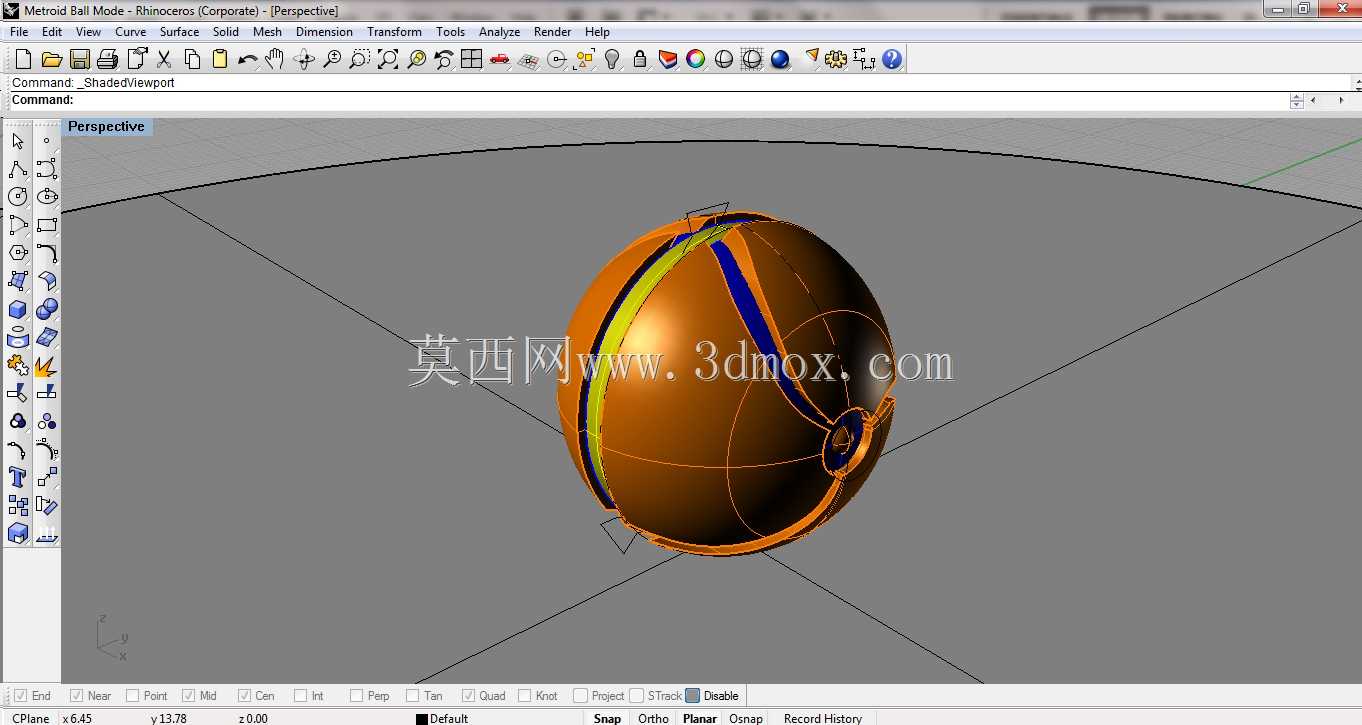Toggle Planar in the status bar
Viewport: 1362px width, 725px height.
[700, 718]
